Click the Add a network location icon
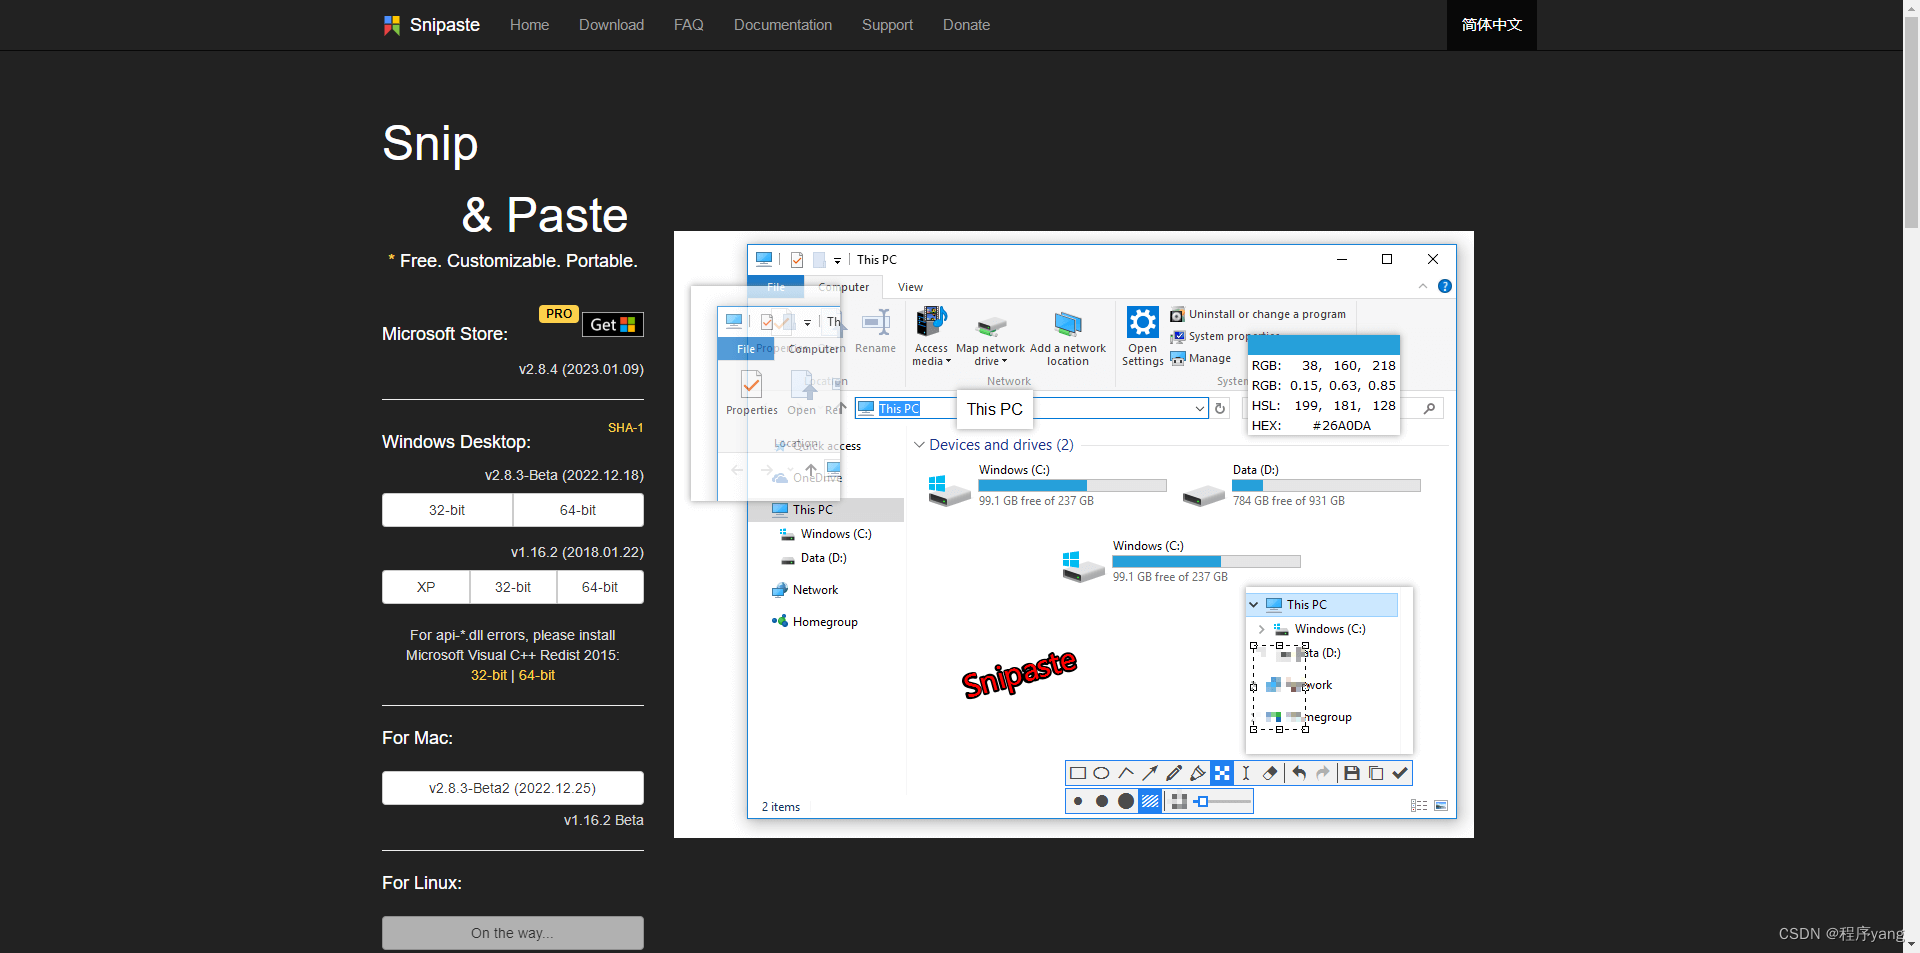Image resolution: width=1920 pixels, height=953 pixels. [1068, 324]
